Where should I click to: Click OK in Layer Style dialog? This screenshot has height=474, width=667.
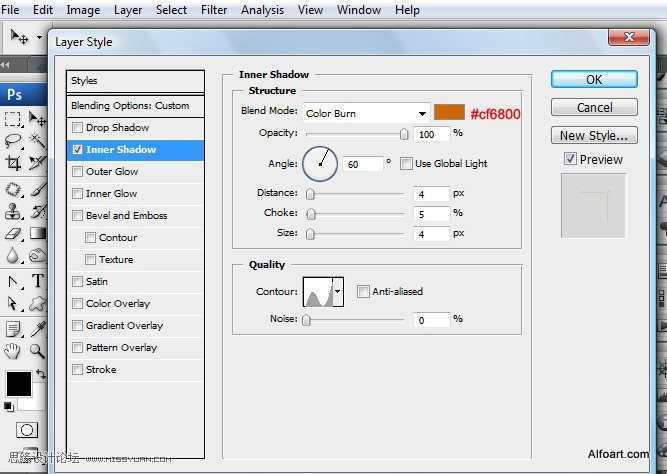tap(594, 80)
